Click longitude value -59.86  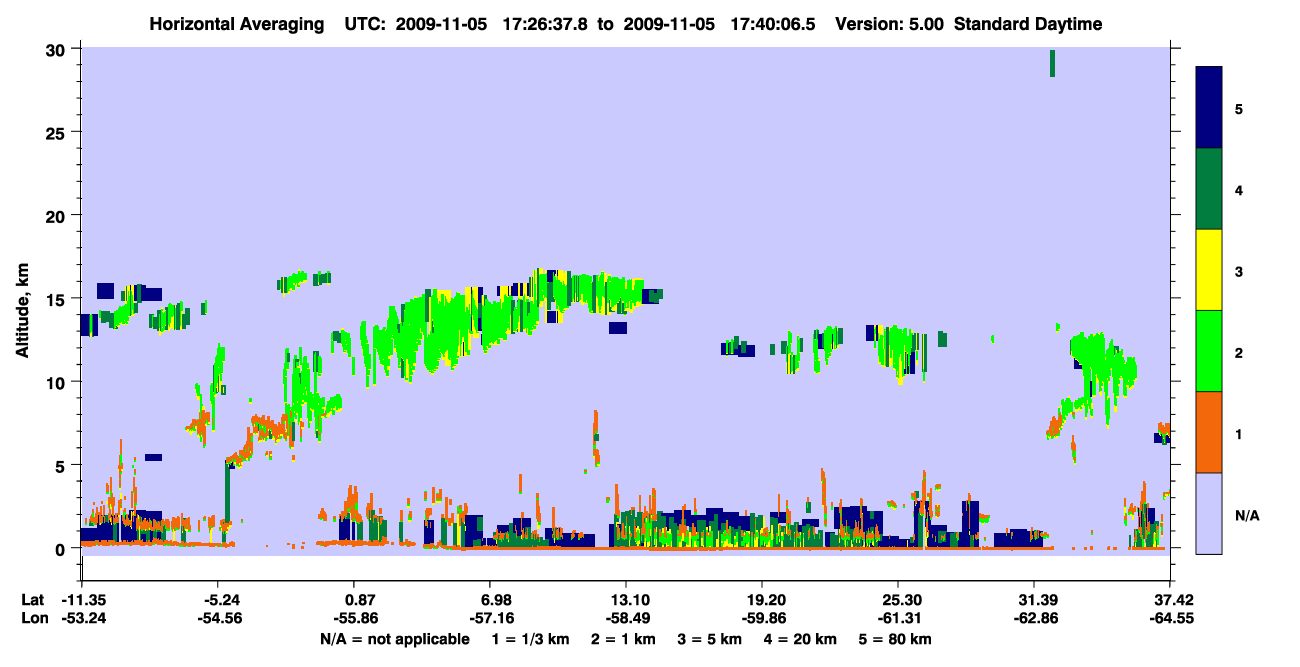pos(762,618)
